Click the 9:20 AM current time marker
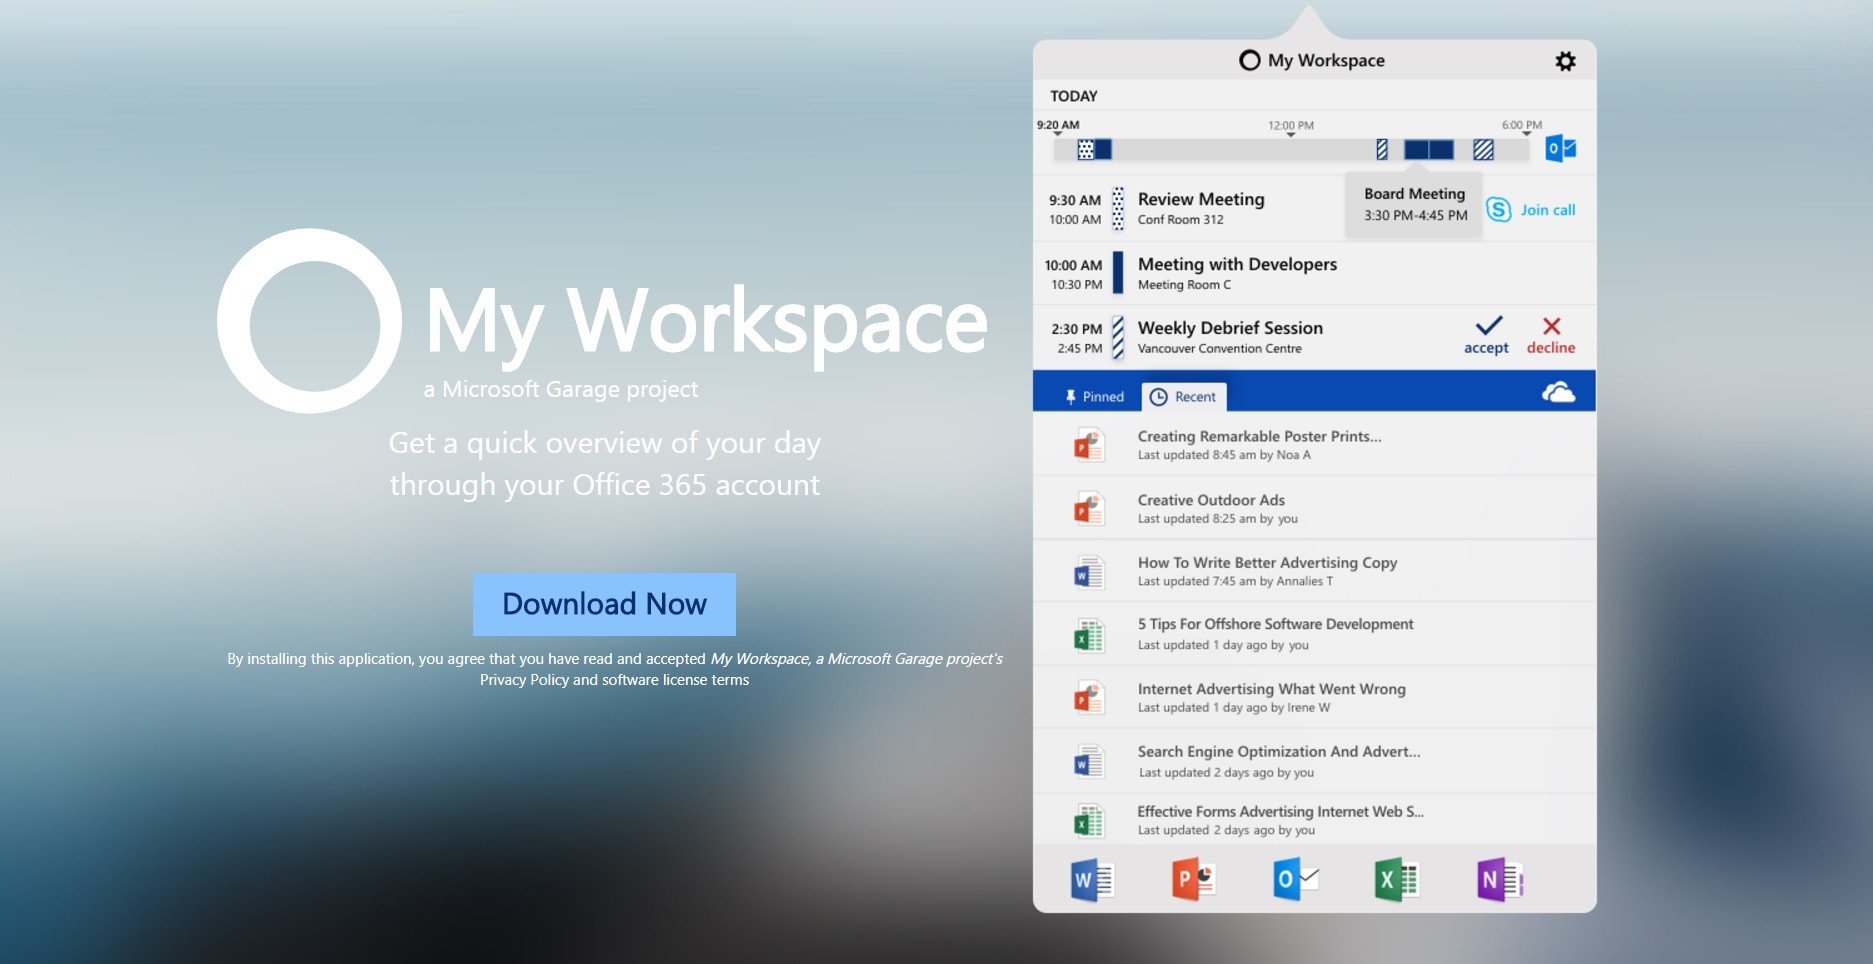The image size is (1873, 964). [x=1058, y=126]
